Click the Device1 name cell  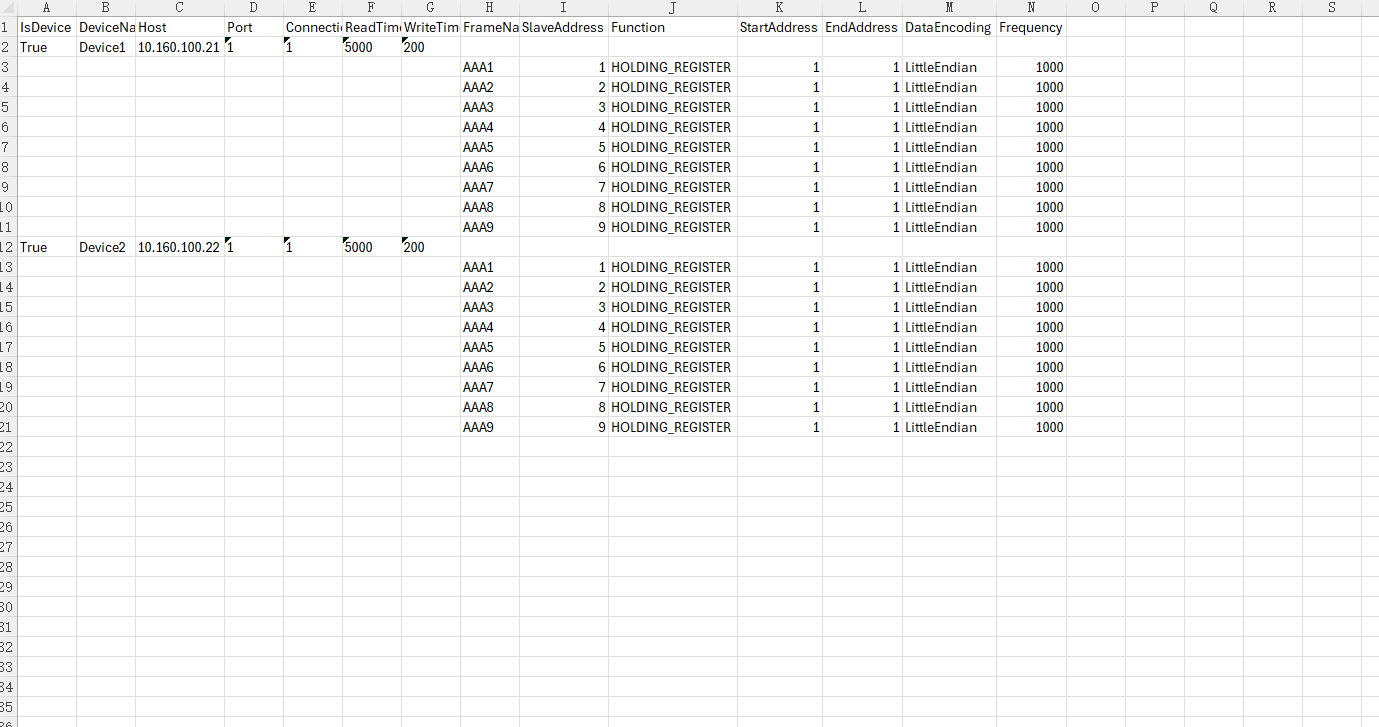click(x=103, y=47)
